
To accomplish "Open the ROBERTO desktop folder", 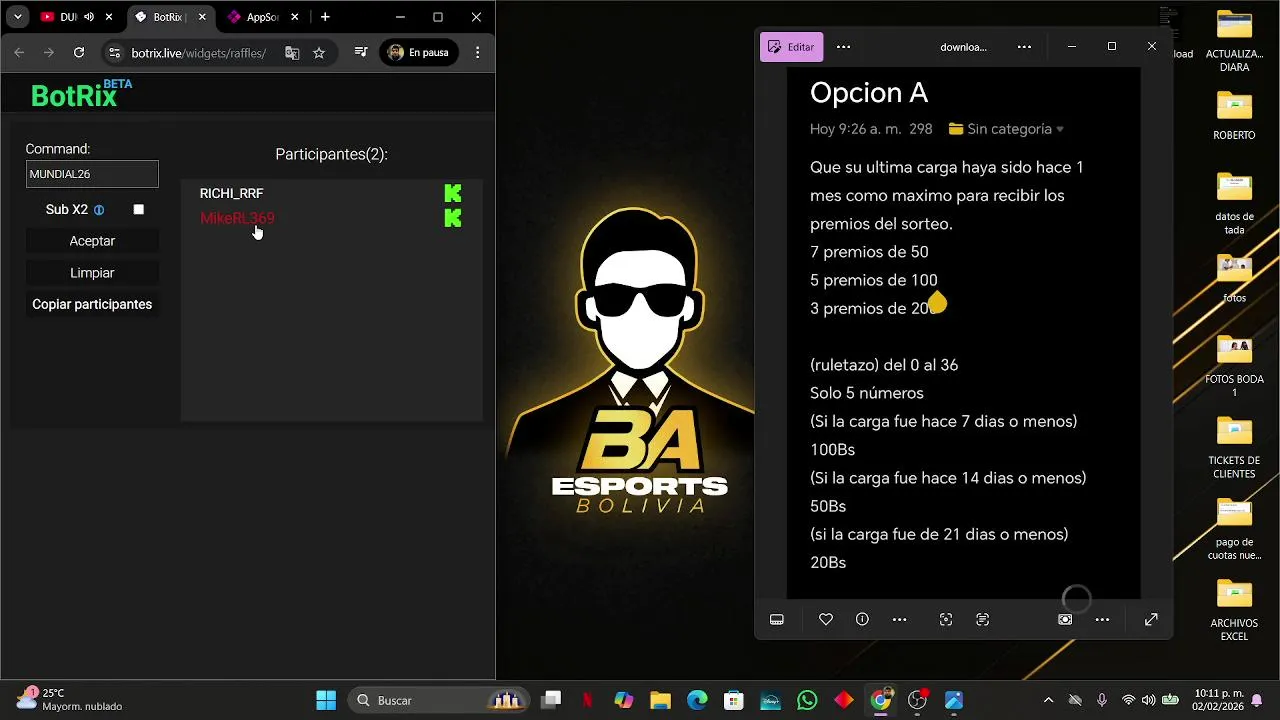I will 1234,115.
